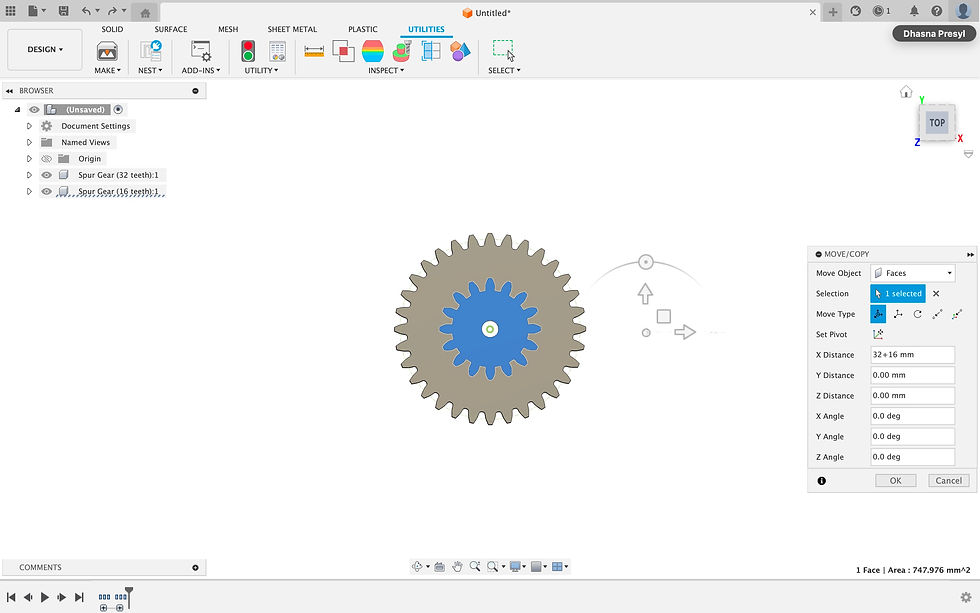Expand Spur Gear (32 teeth):1 node
Screen dimensions: 980x613
coord(29,175)
